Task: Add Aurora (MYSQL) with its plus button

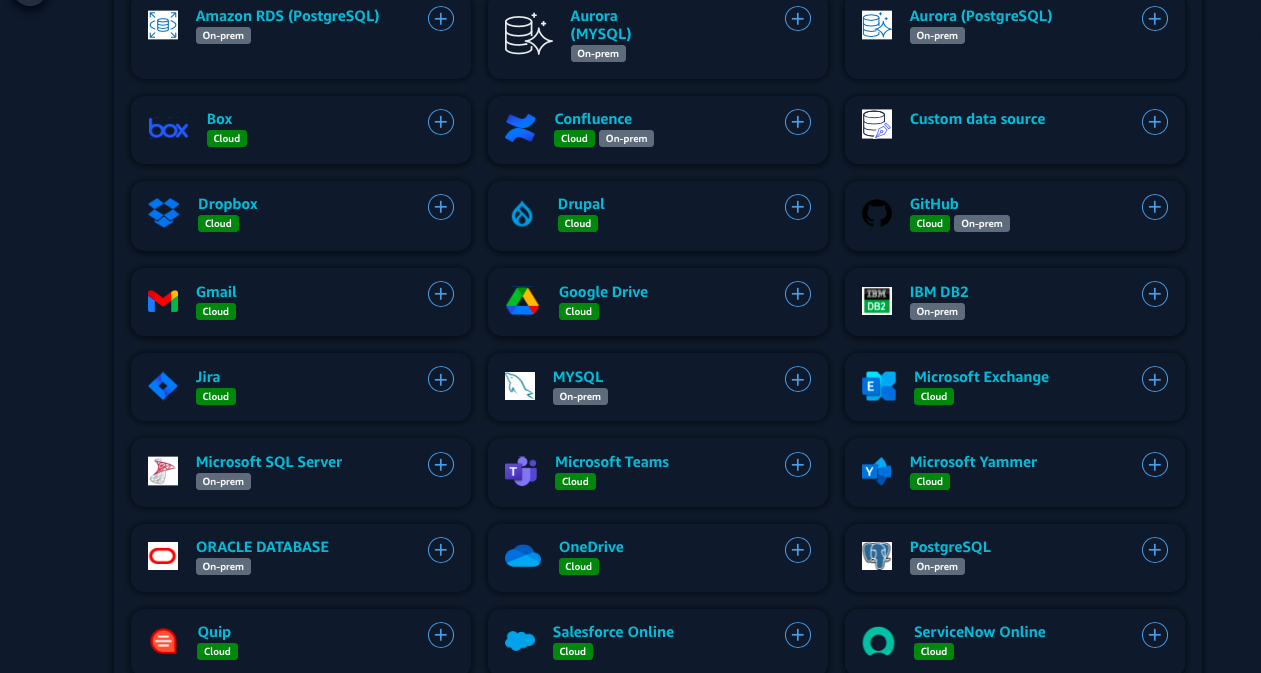Action: click(x=798, y=19)
